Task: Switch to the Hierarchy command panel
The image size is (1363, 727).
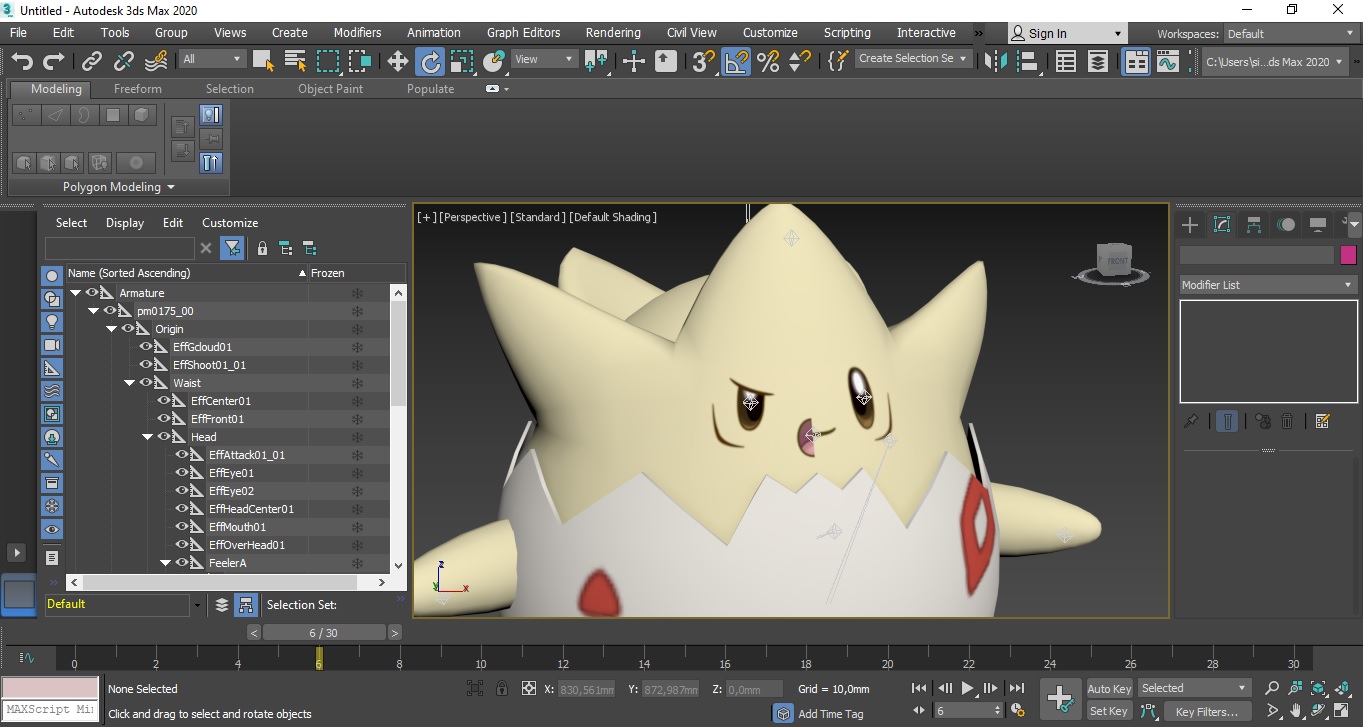Action: 1254,224
